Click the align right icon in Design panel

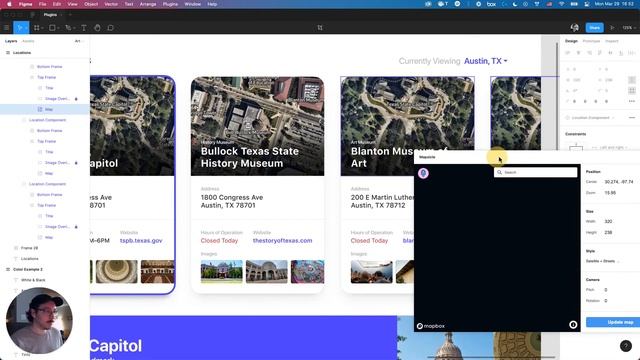coord(589,53)
